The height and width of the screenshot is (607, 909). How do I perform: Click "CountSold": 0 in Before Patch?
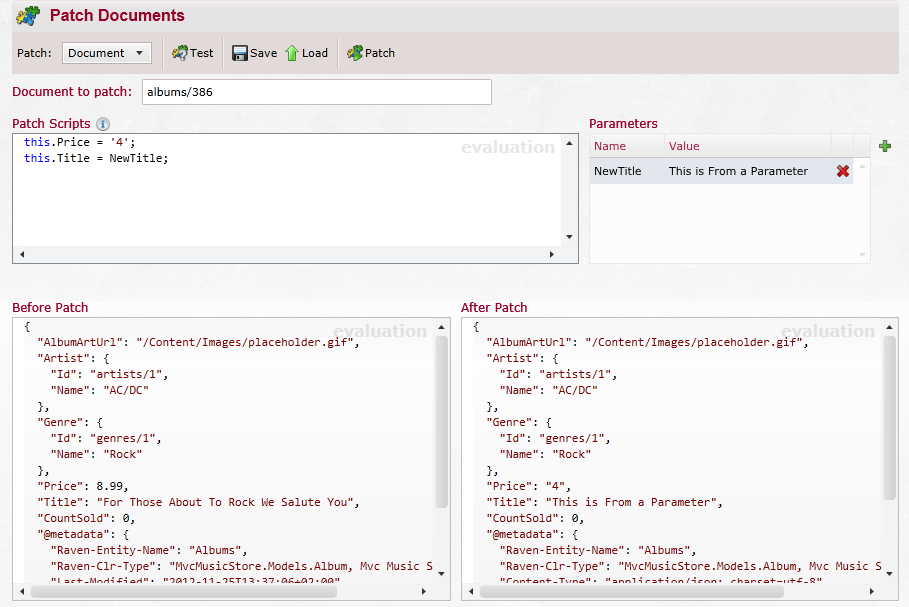86,518
